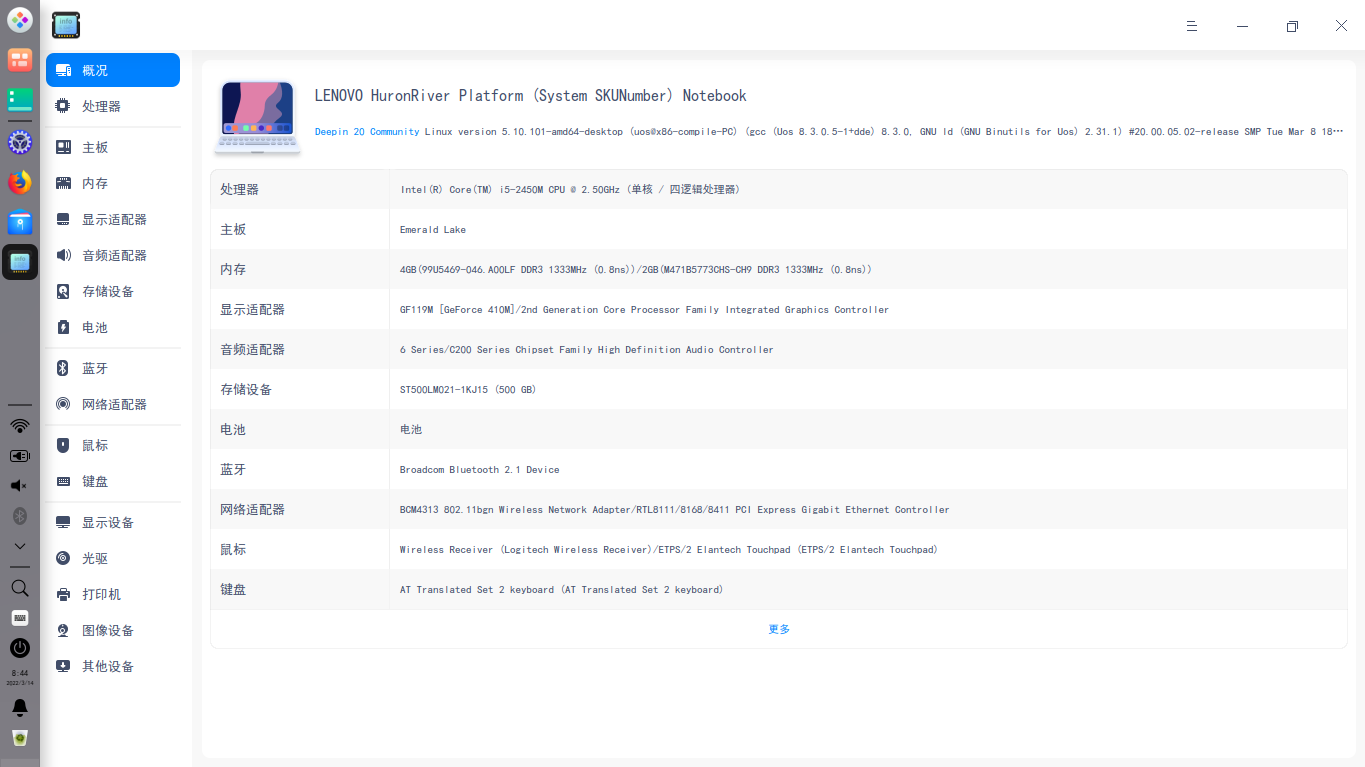
Task: Click the 6 Series/C200 audio controller value
Action: 587,349
